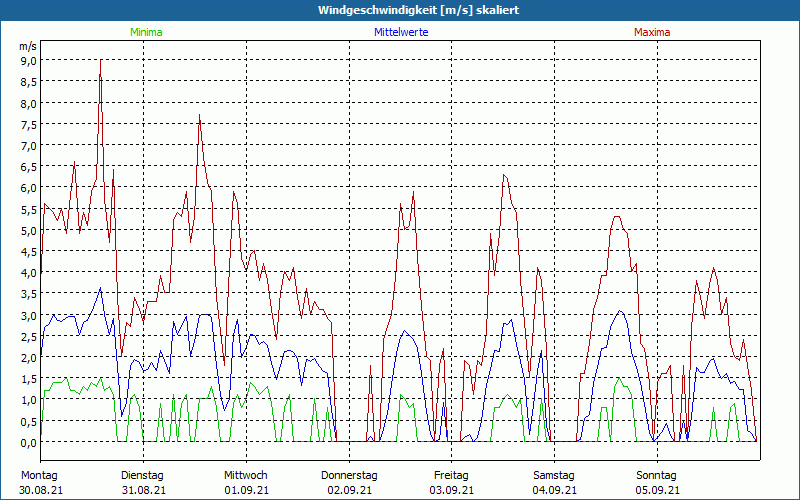Viewport: 800px width, 500px height.
Task: Click the 7,5 y-axis value
Action: point(29,124)
